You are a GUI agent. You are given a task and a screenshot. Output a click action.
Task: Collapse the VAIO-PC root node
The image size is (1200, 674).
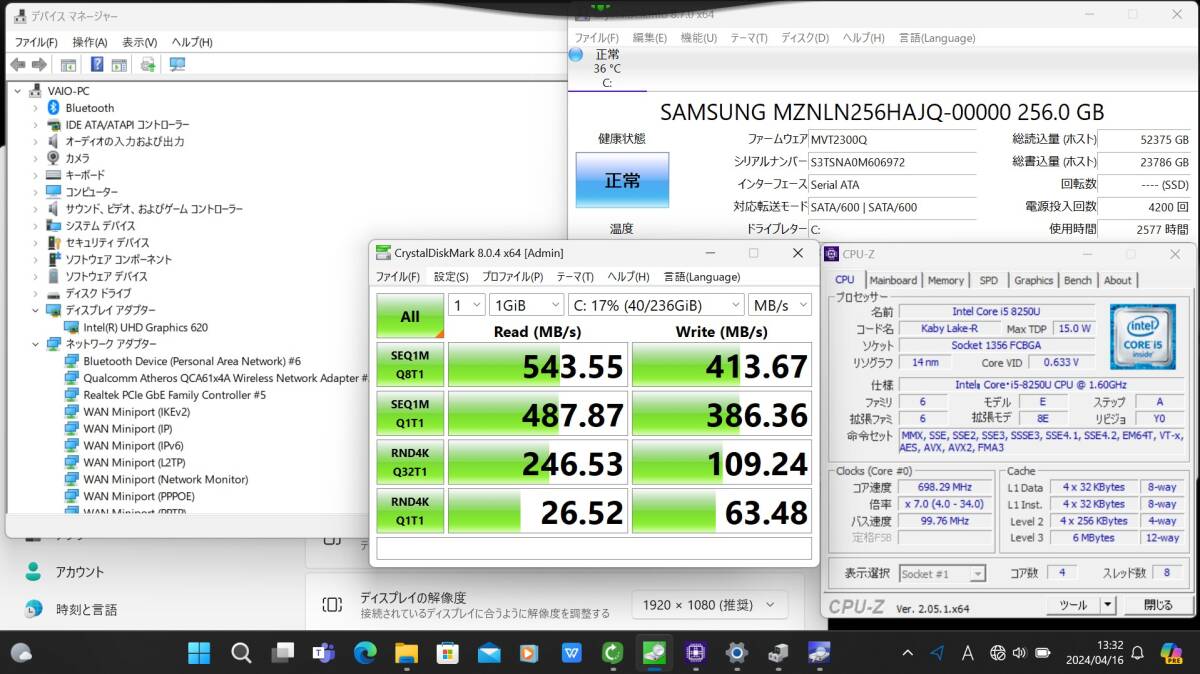point(17,91)
